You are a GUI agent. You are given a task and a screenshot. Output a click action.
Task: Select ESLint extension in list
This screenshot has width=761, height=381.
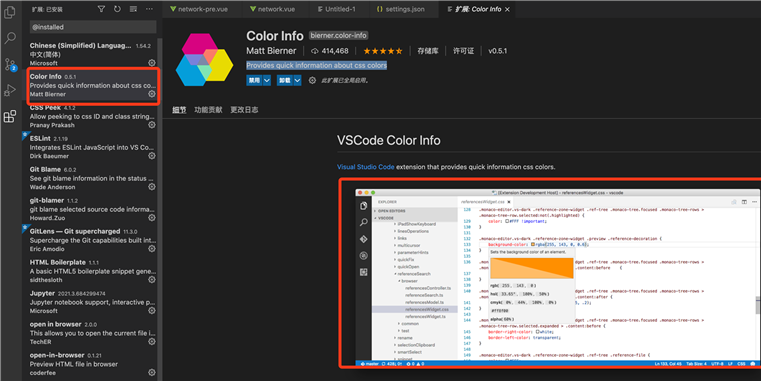coord(92,147)
